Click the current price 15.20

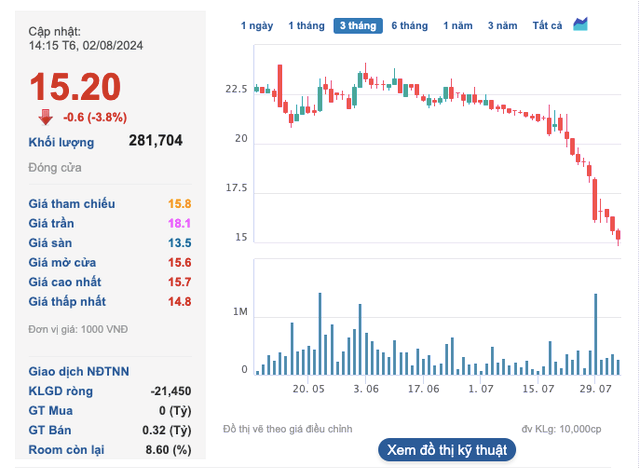tap(75, 86)
